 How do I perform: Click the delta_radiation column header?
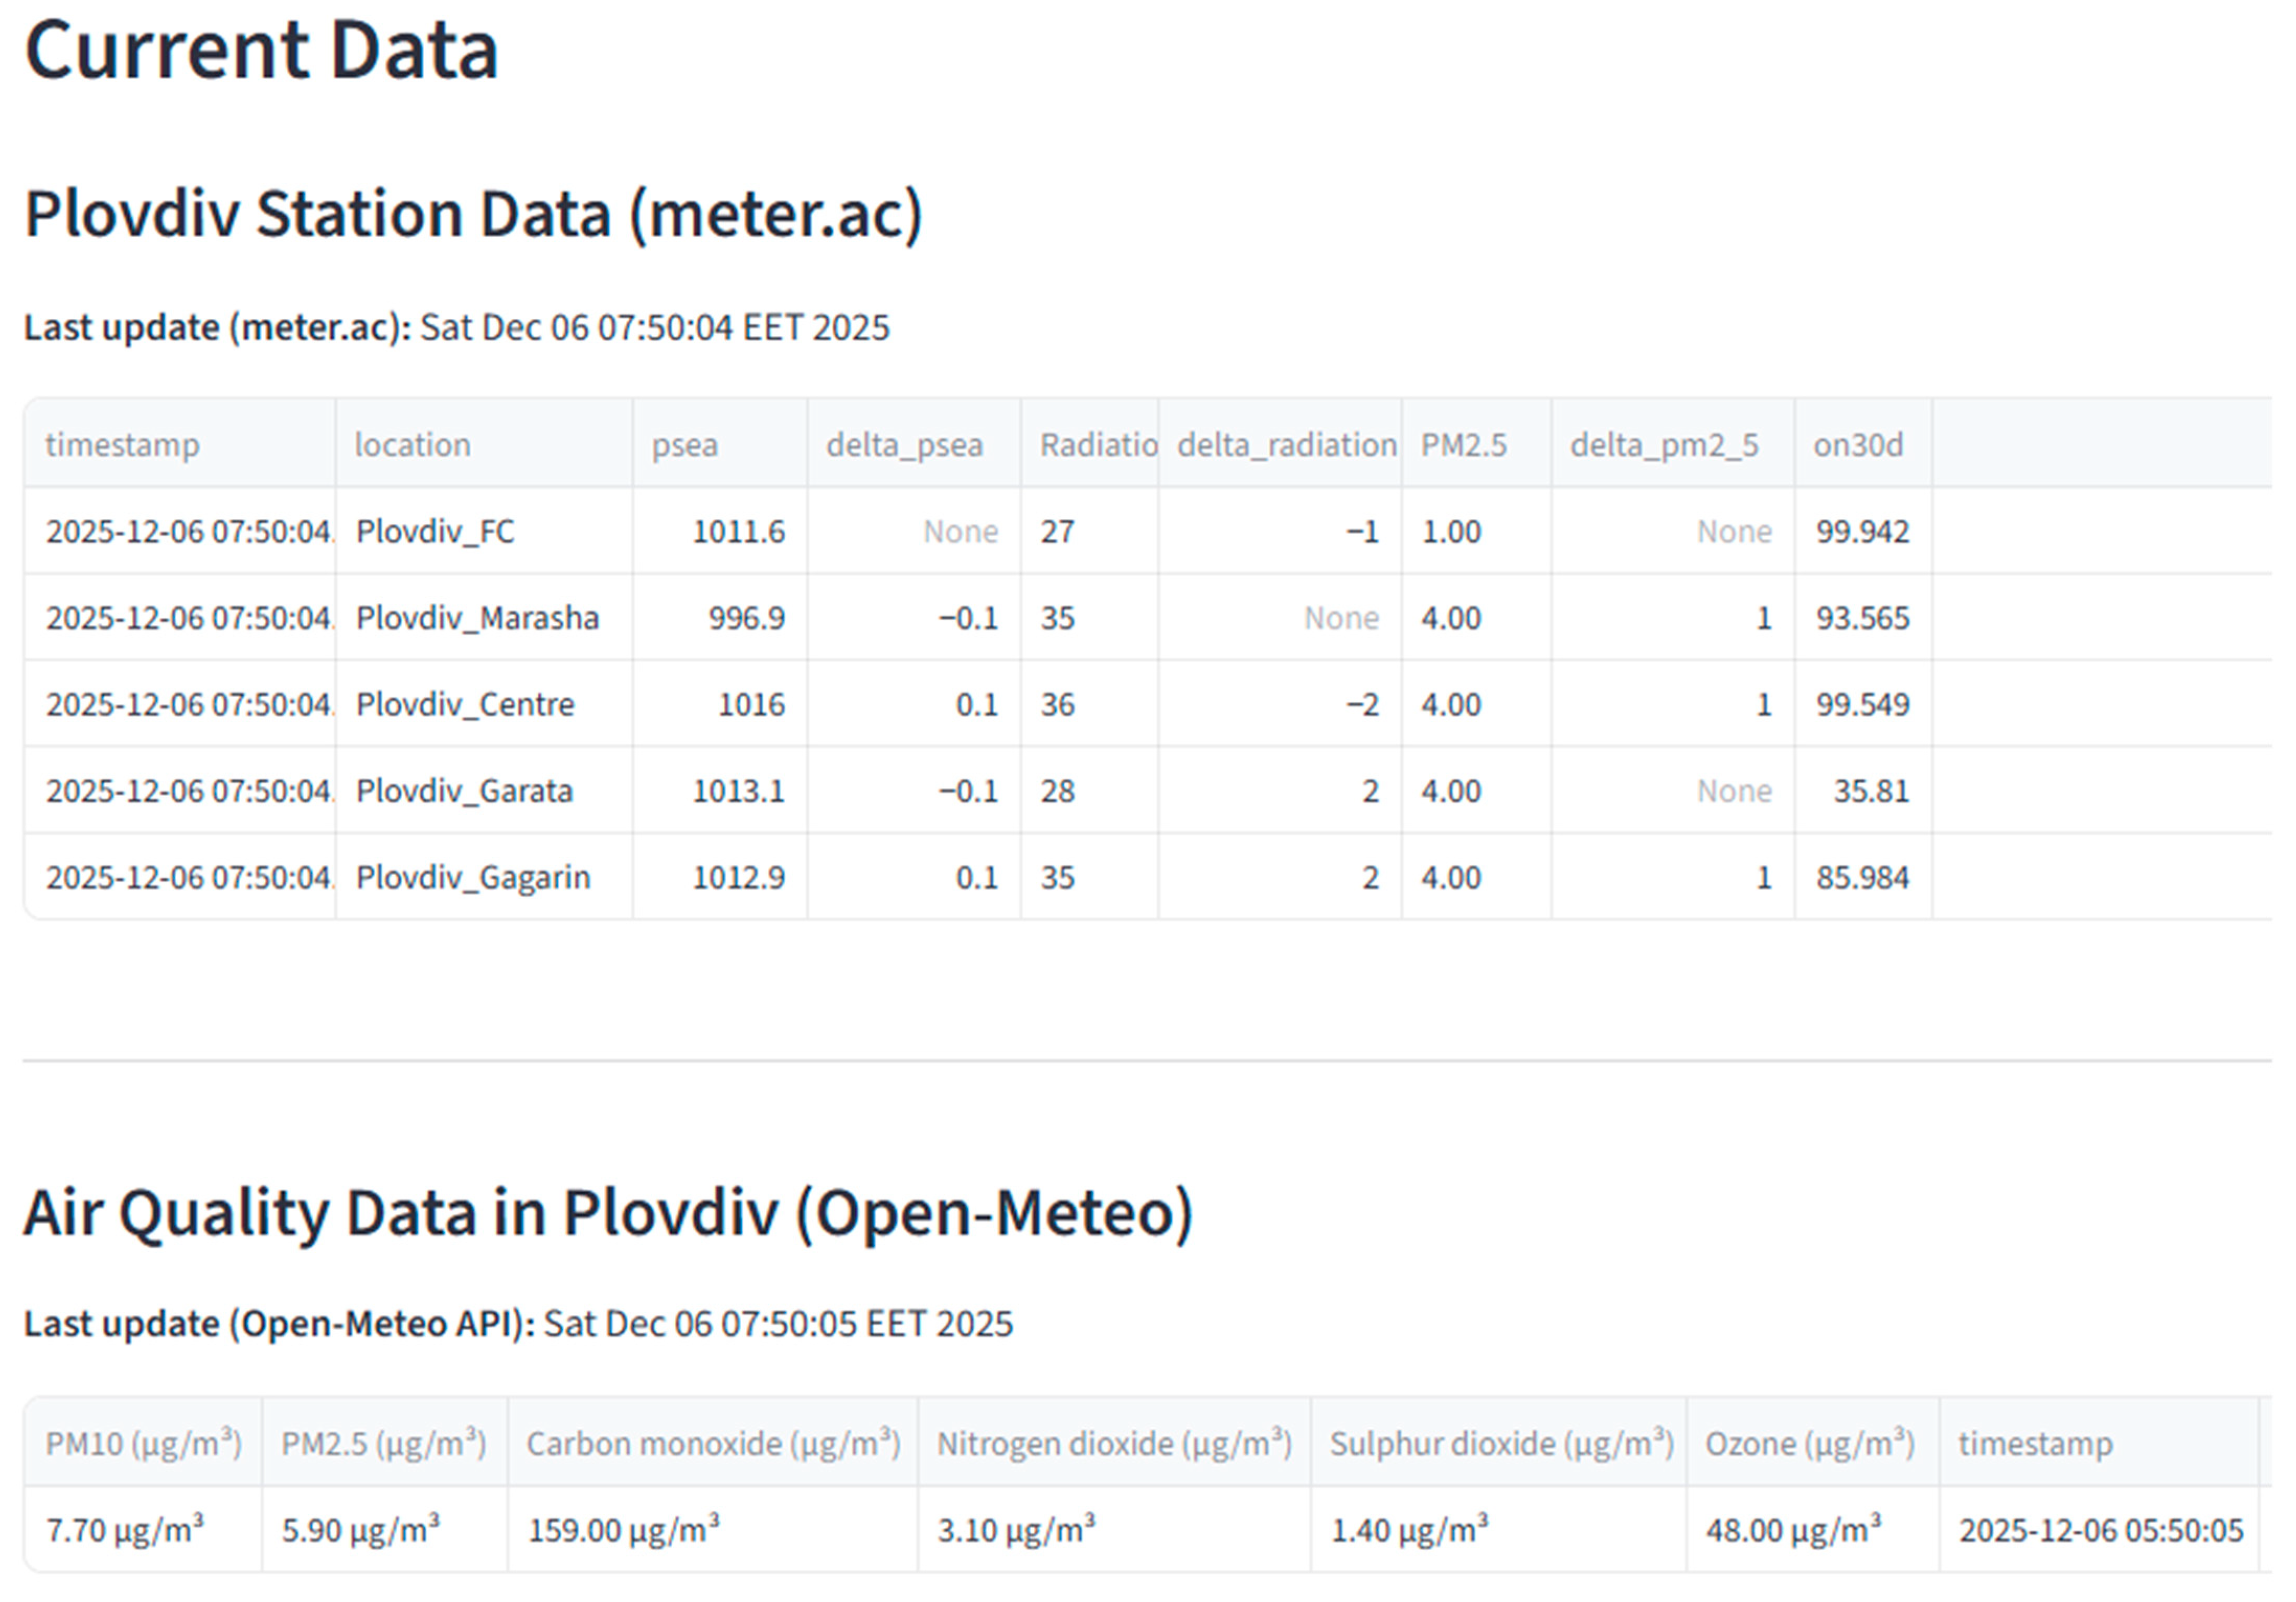click(x=1286, y=444)
